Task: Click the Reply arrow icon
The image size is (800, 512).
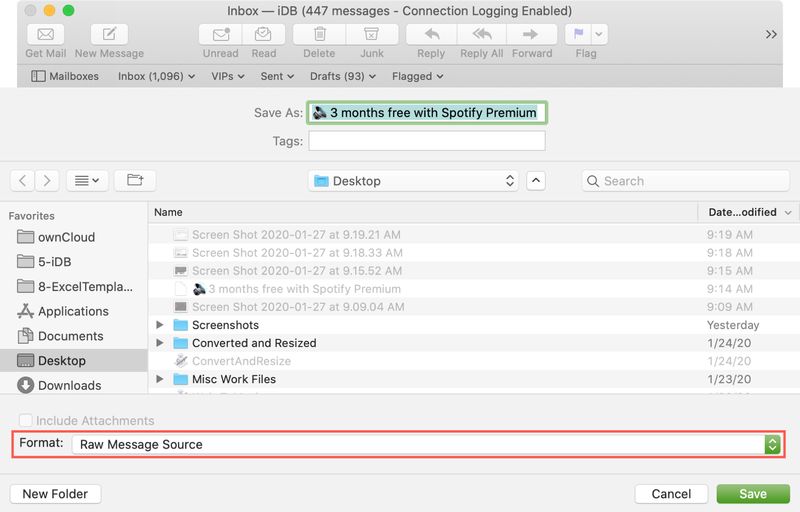Action: point(432,34)
